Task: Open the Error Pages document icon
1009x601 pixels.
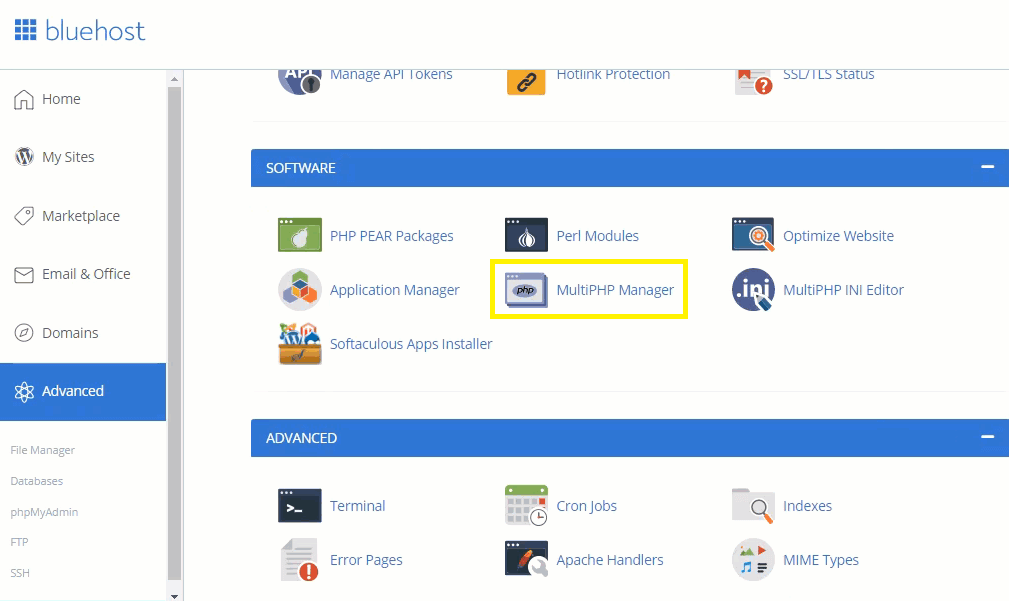Action: click(300, 560)
